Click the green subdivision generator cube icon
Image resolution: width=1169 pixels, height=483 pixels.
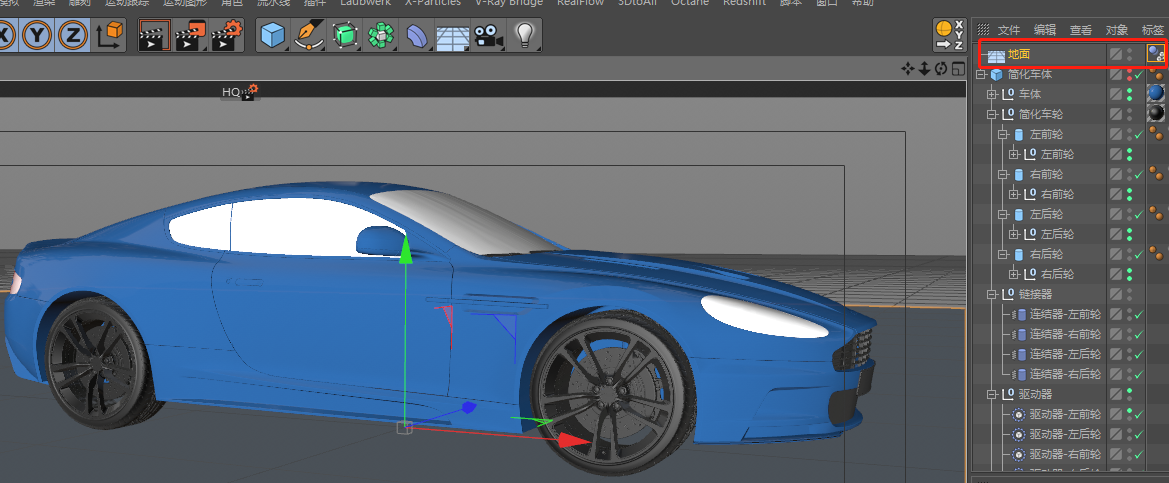(344, 34)
